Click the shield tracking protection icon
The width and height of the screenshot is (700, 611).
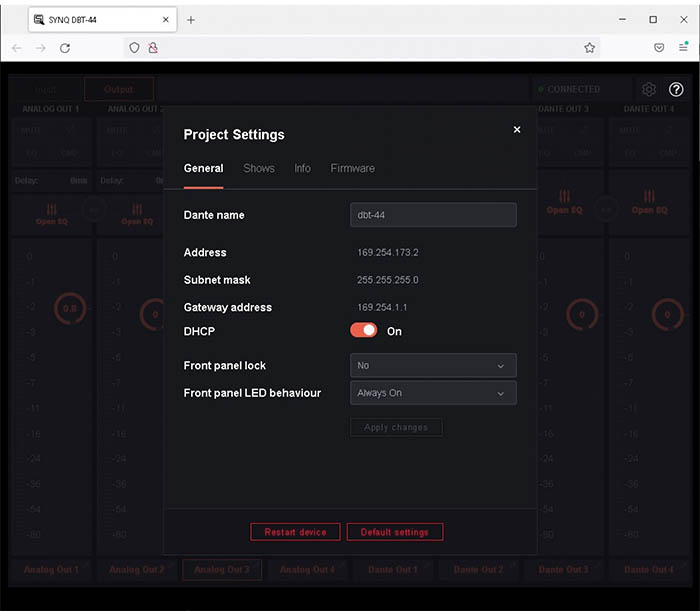134,48
